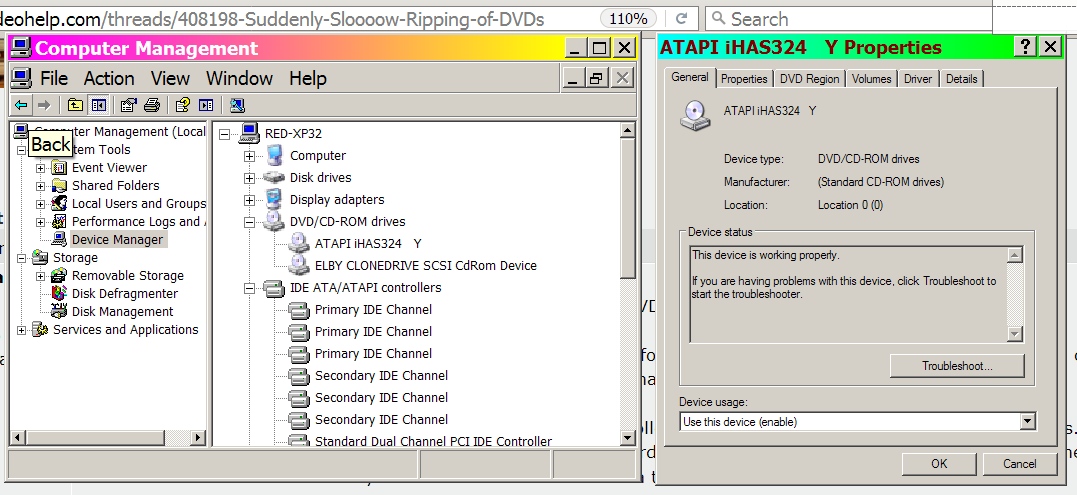Click the Event Viewer tree icon
Image resolution: width=1077 pixels, height=495 pixels.
pos(59,168)
